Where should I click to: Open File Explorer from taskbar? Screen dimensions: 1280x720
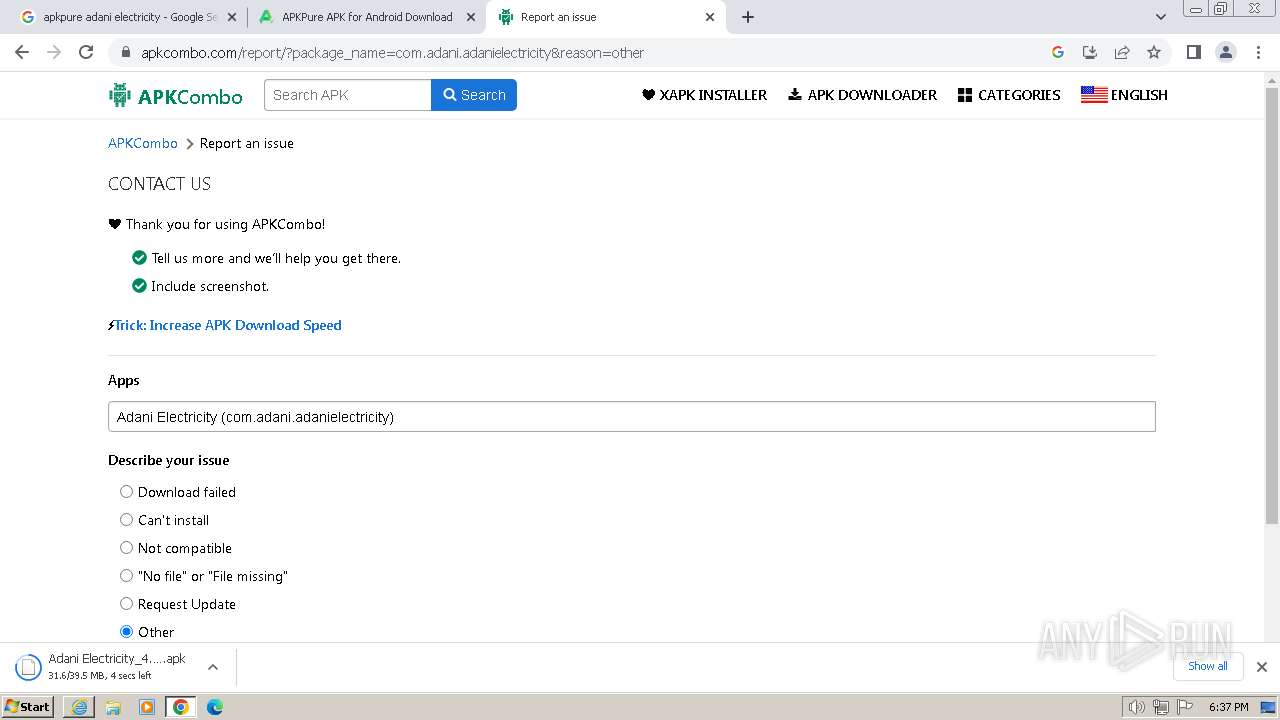(x=113, y=707)
